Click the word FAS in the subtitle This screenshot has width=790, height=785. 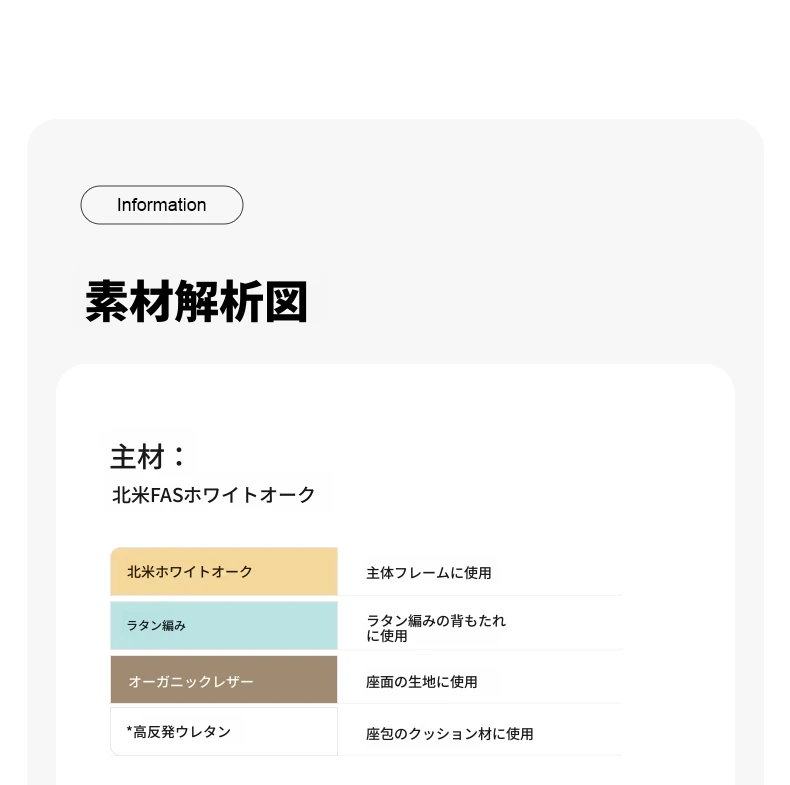(x=167, y=495)
